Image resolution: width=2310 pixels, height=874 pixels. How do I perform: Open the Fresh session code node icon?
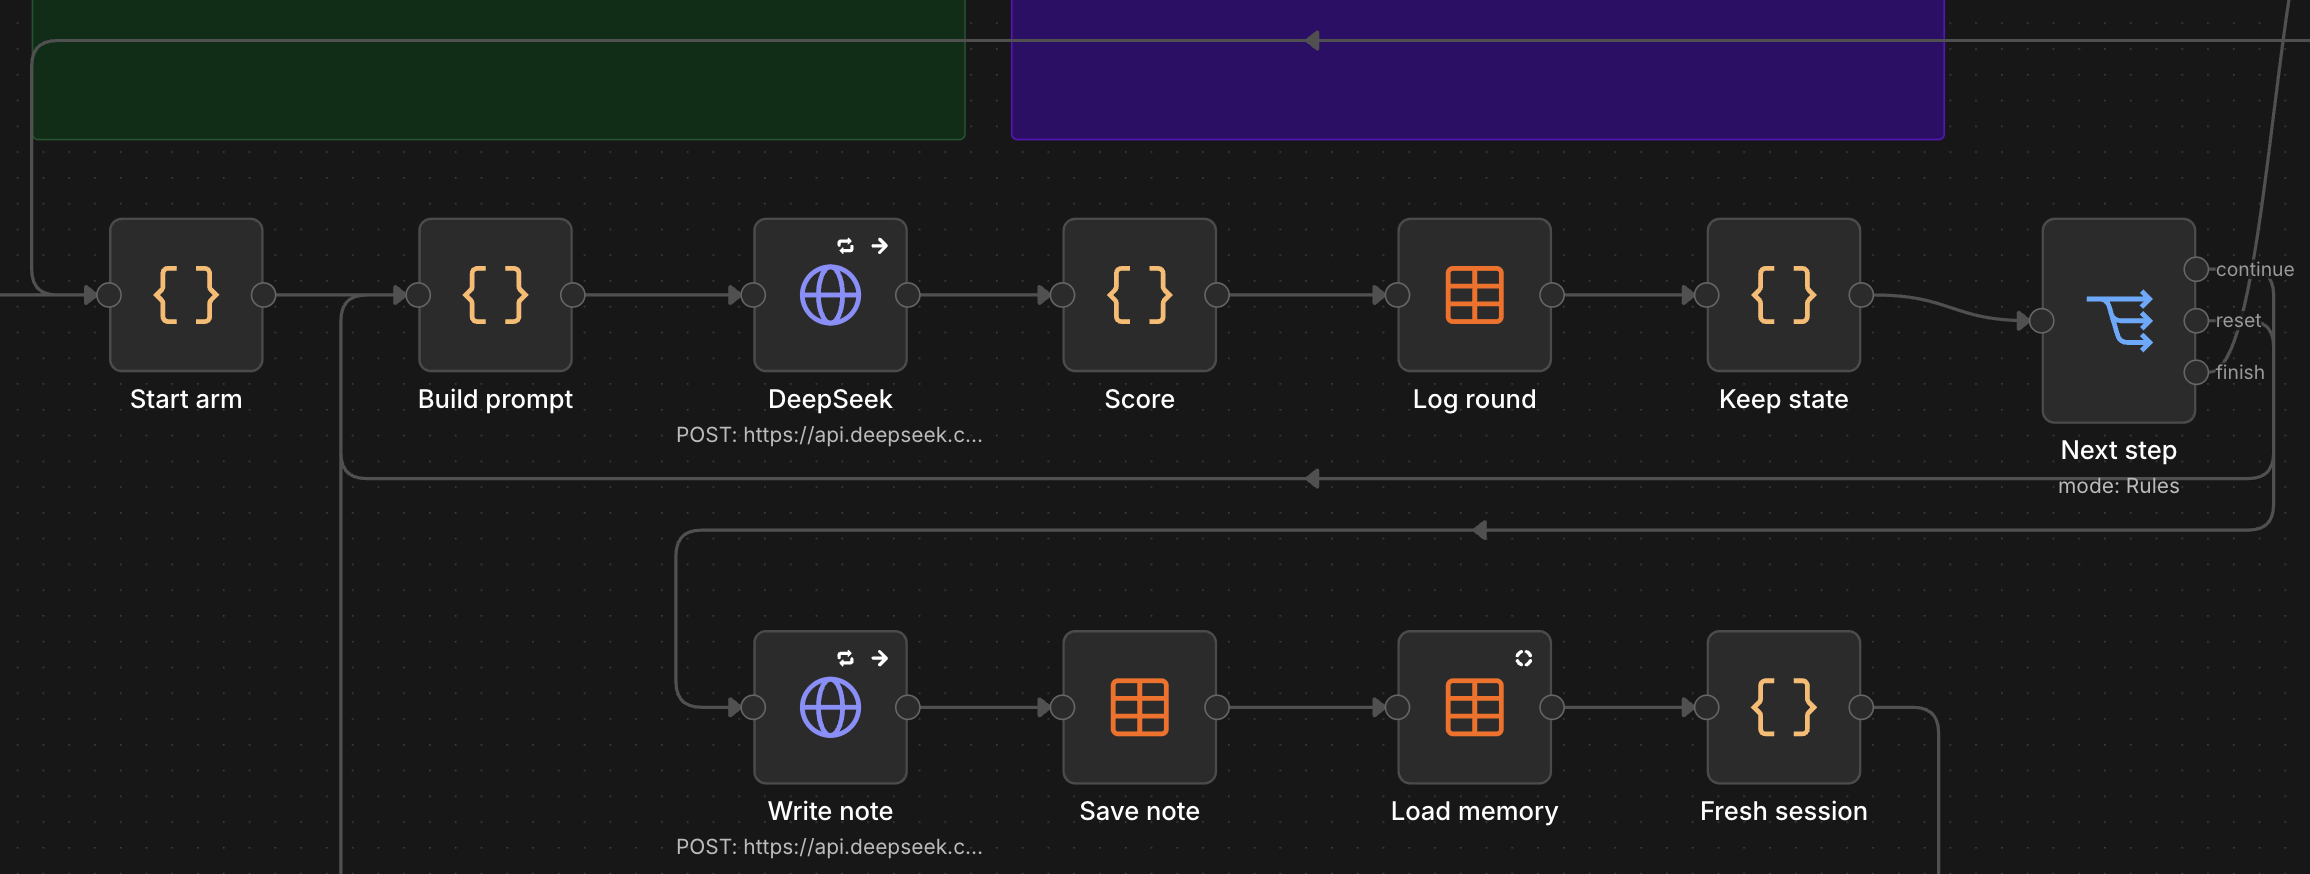point(1783,707)
